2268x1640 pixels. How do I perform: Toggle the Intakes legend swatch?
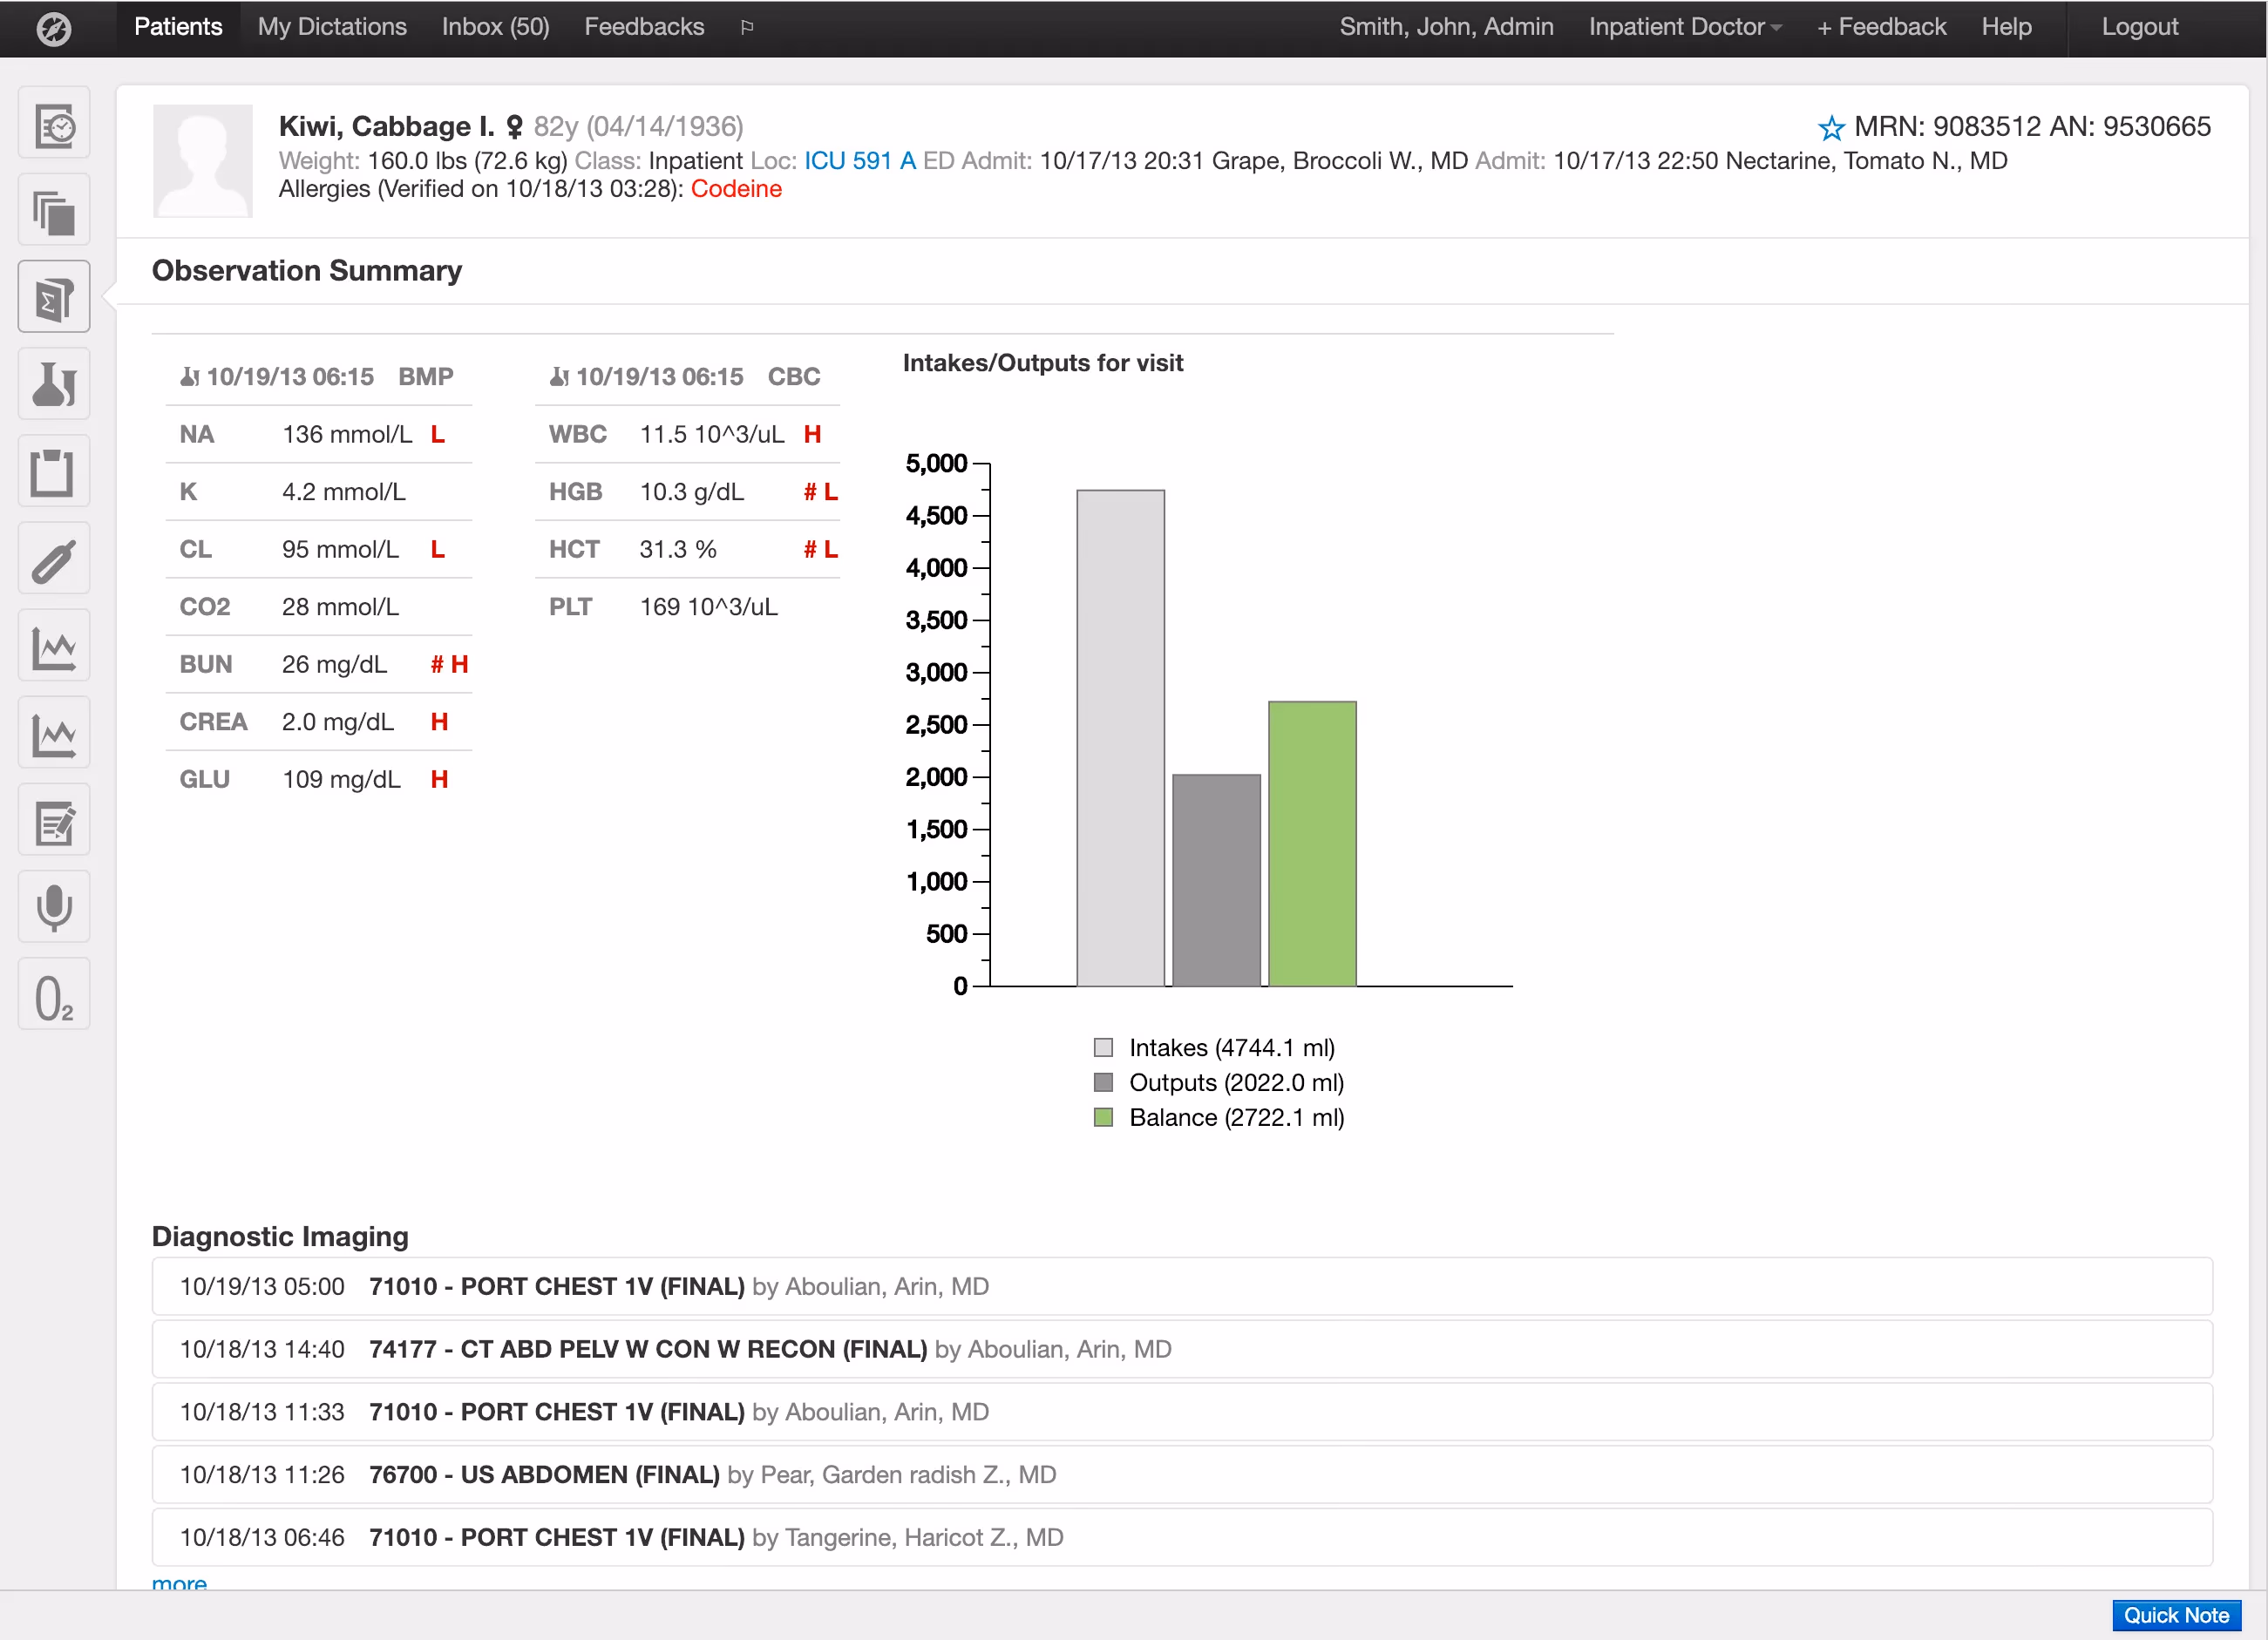(1103, 1047)
